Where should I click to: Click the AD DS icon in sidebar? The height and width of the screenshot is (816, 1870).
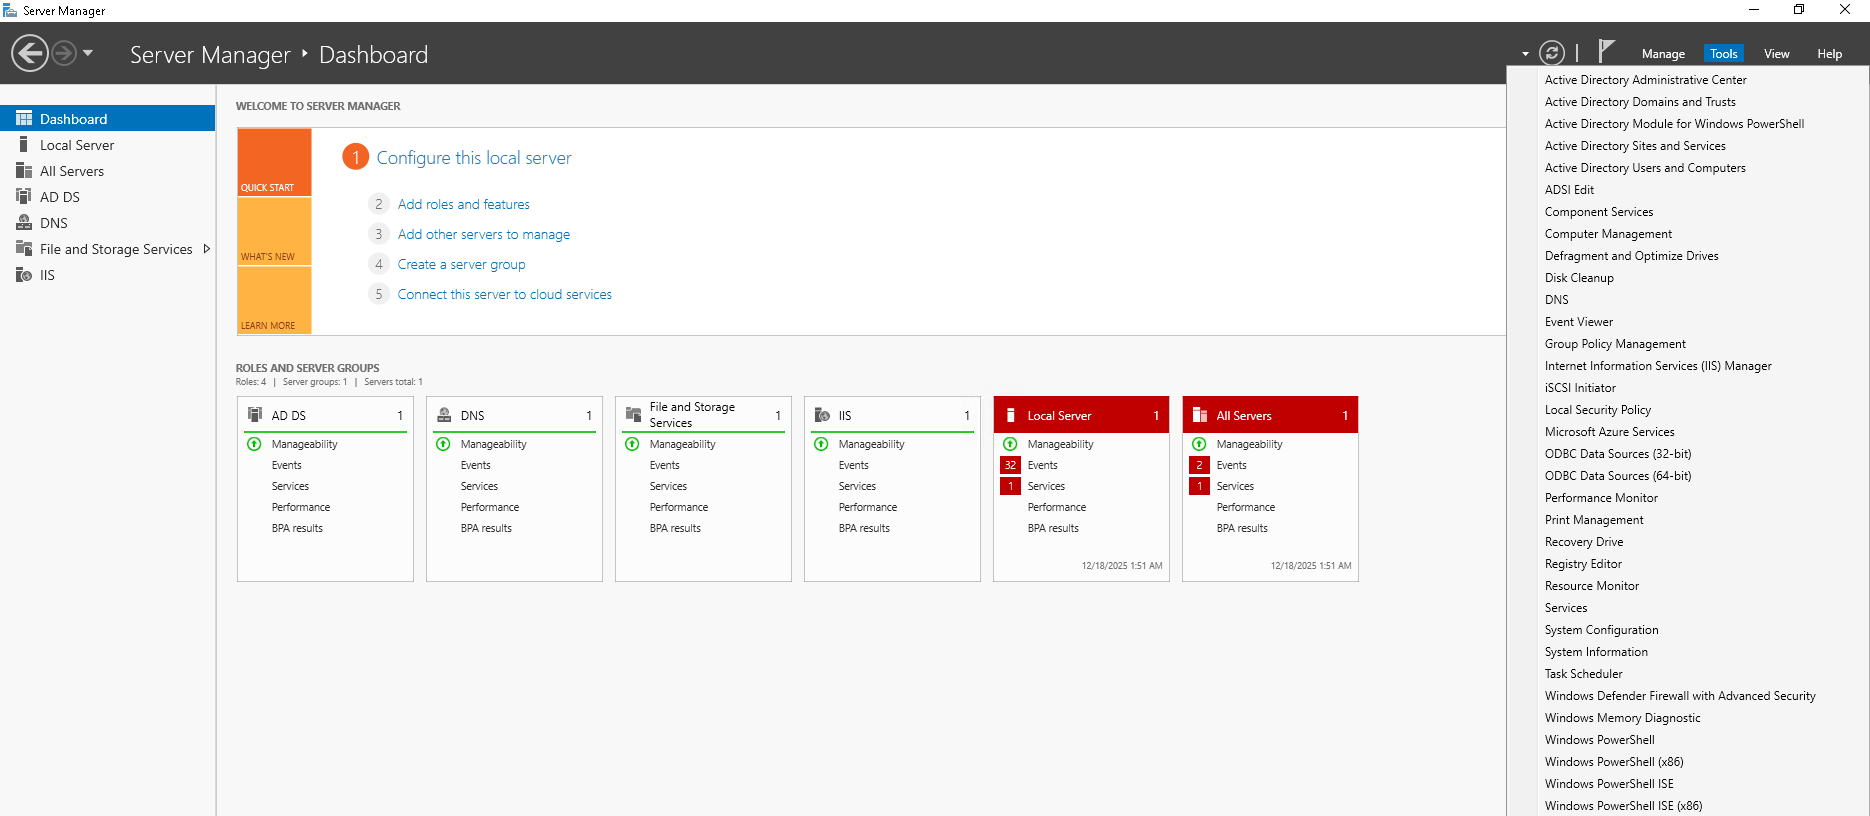pyautogui.click(x=24, y=197)
